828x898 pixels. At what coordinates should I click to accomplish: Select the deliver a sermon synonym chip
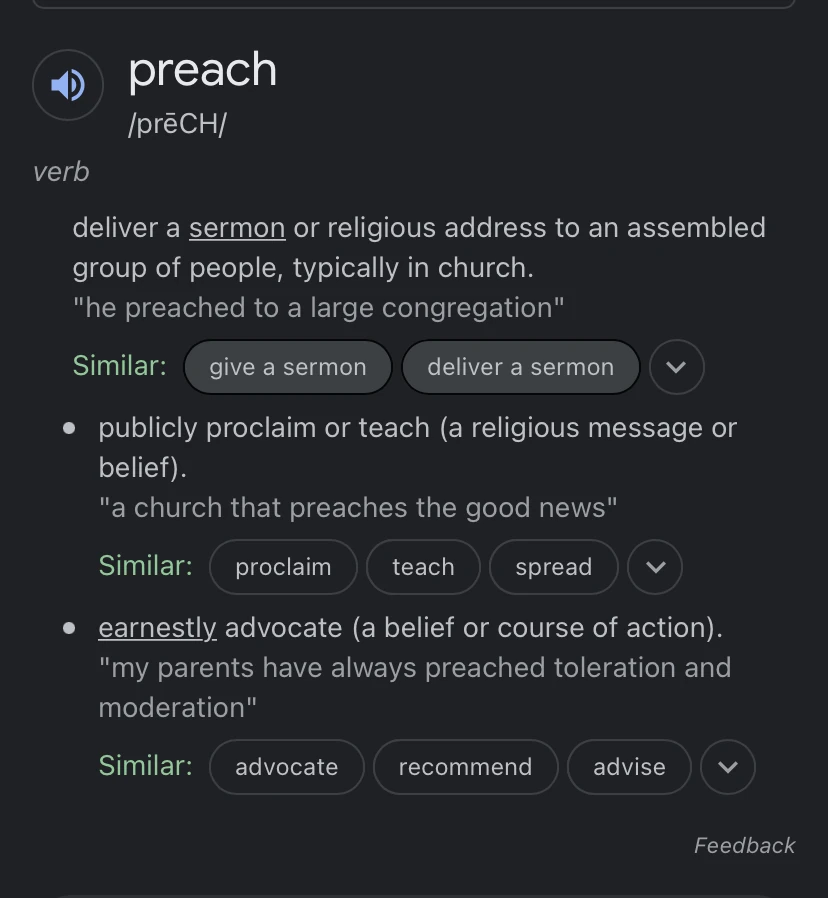pyautogui.click(x=520, y=367)
